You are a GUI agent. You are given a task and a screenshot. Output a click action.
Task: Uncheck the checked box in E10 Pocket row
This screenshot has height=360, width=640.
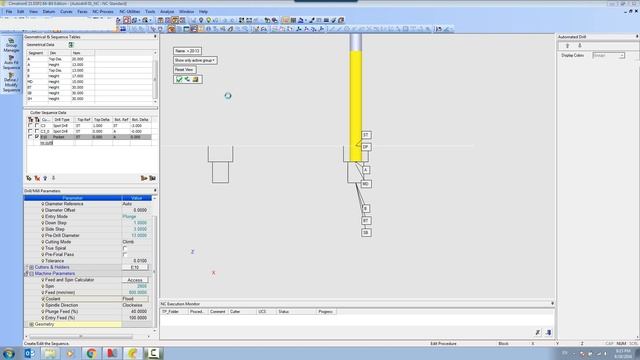coord(37,137)
